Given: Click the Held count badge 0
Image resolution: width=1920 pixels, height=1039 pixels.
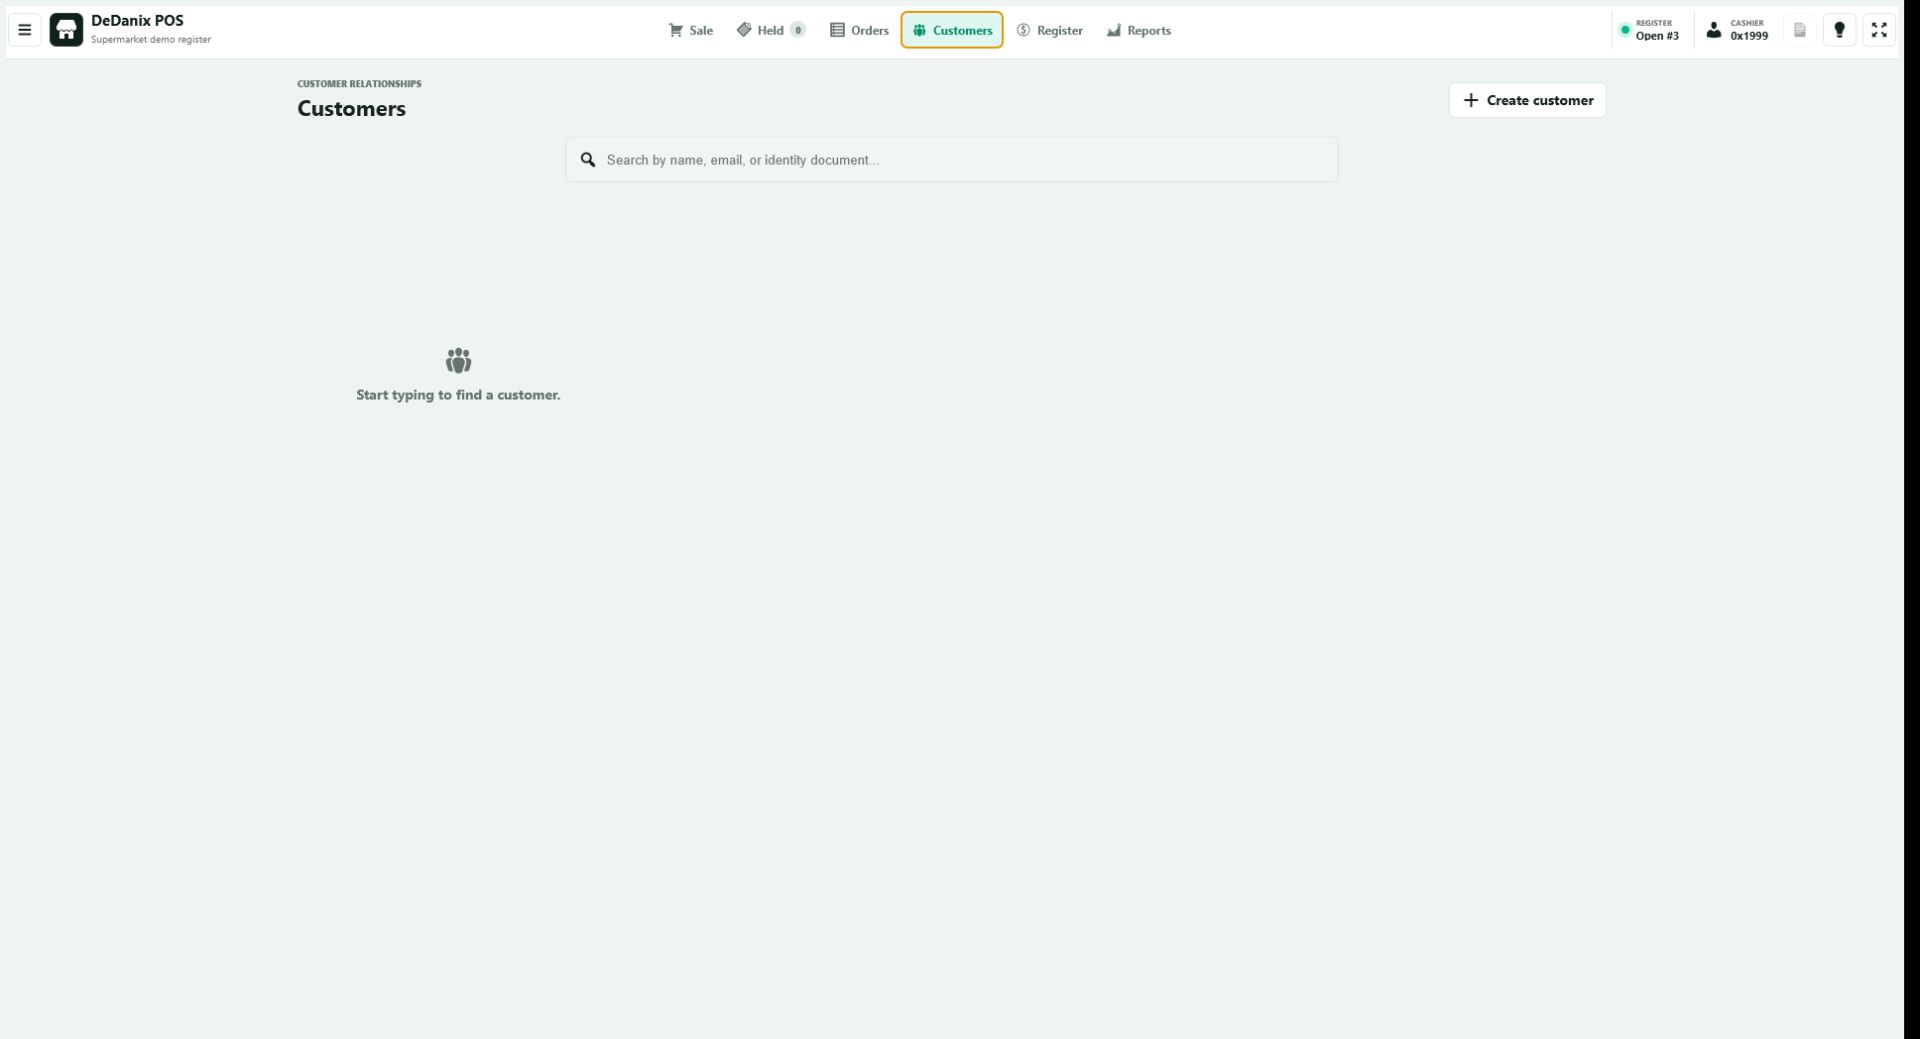Looking at the screenshot, I should (x=798, y=30).
